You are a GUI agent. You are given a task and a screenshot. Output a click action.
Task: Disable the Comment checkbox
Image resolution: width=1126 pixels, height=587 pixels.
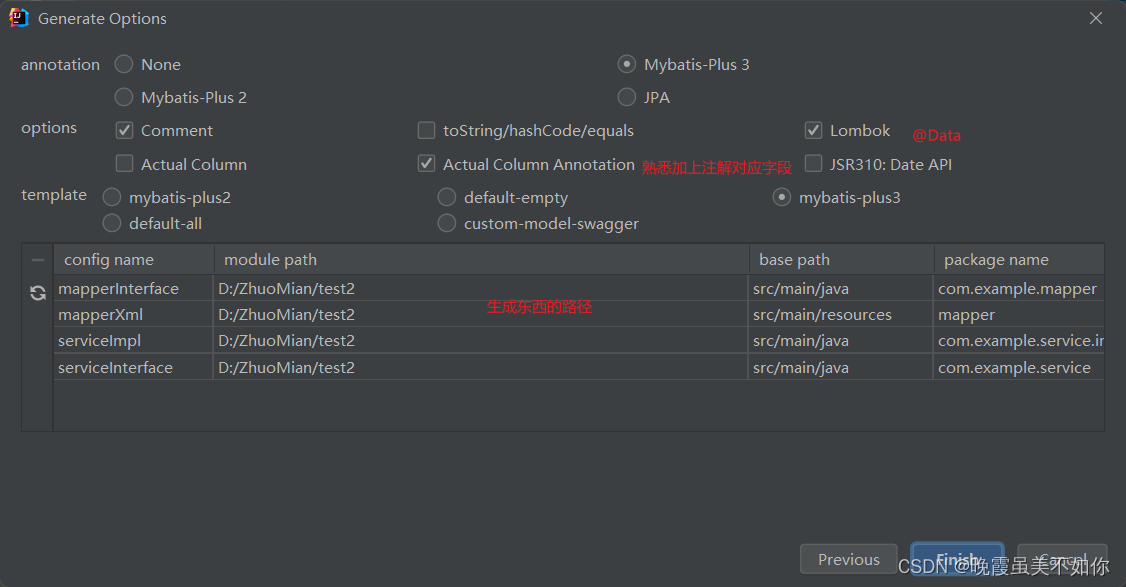125,130
